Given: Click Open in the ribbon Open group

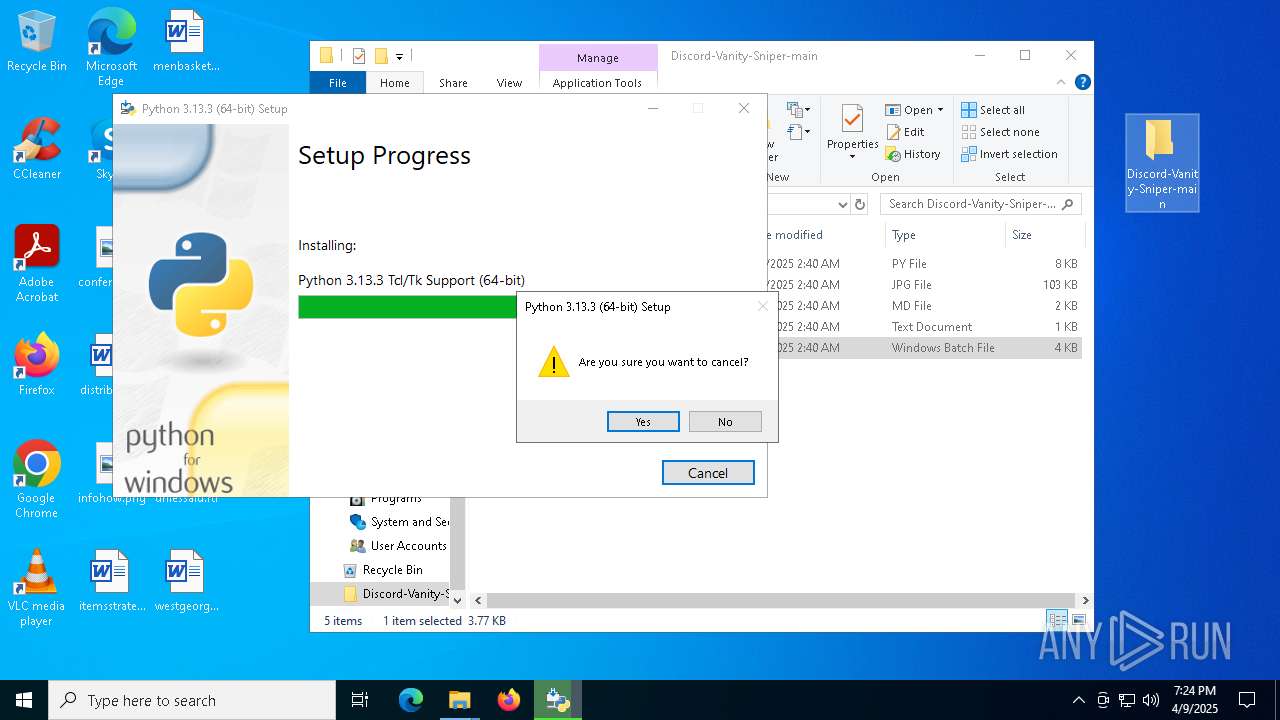Looking at the screenshot, I should (x=909, y=110).
